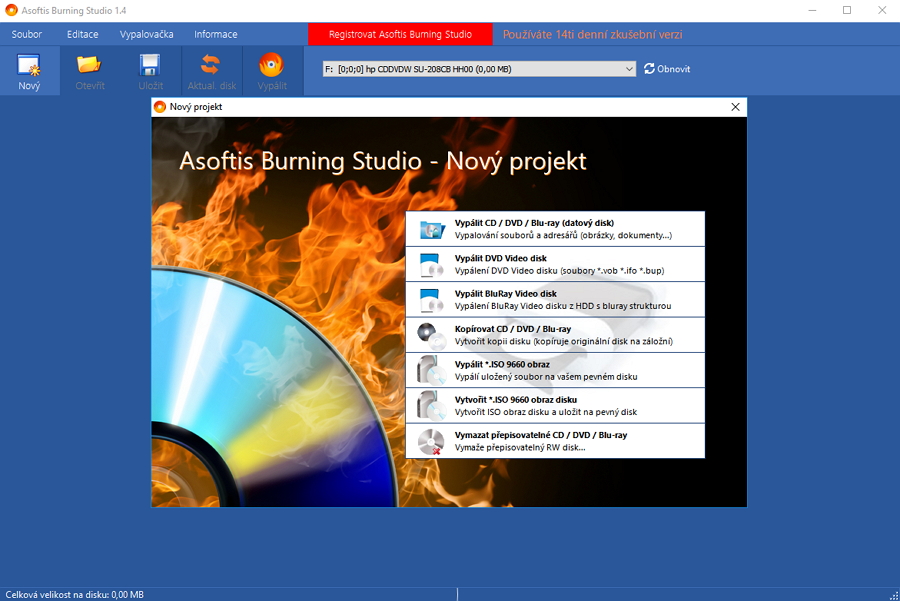Maximize the Asoftis Burning Studio window

point(847,10)
